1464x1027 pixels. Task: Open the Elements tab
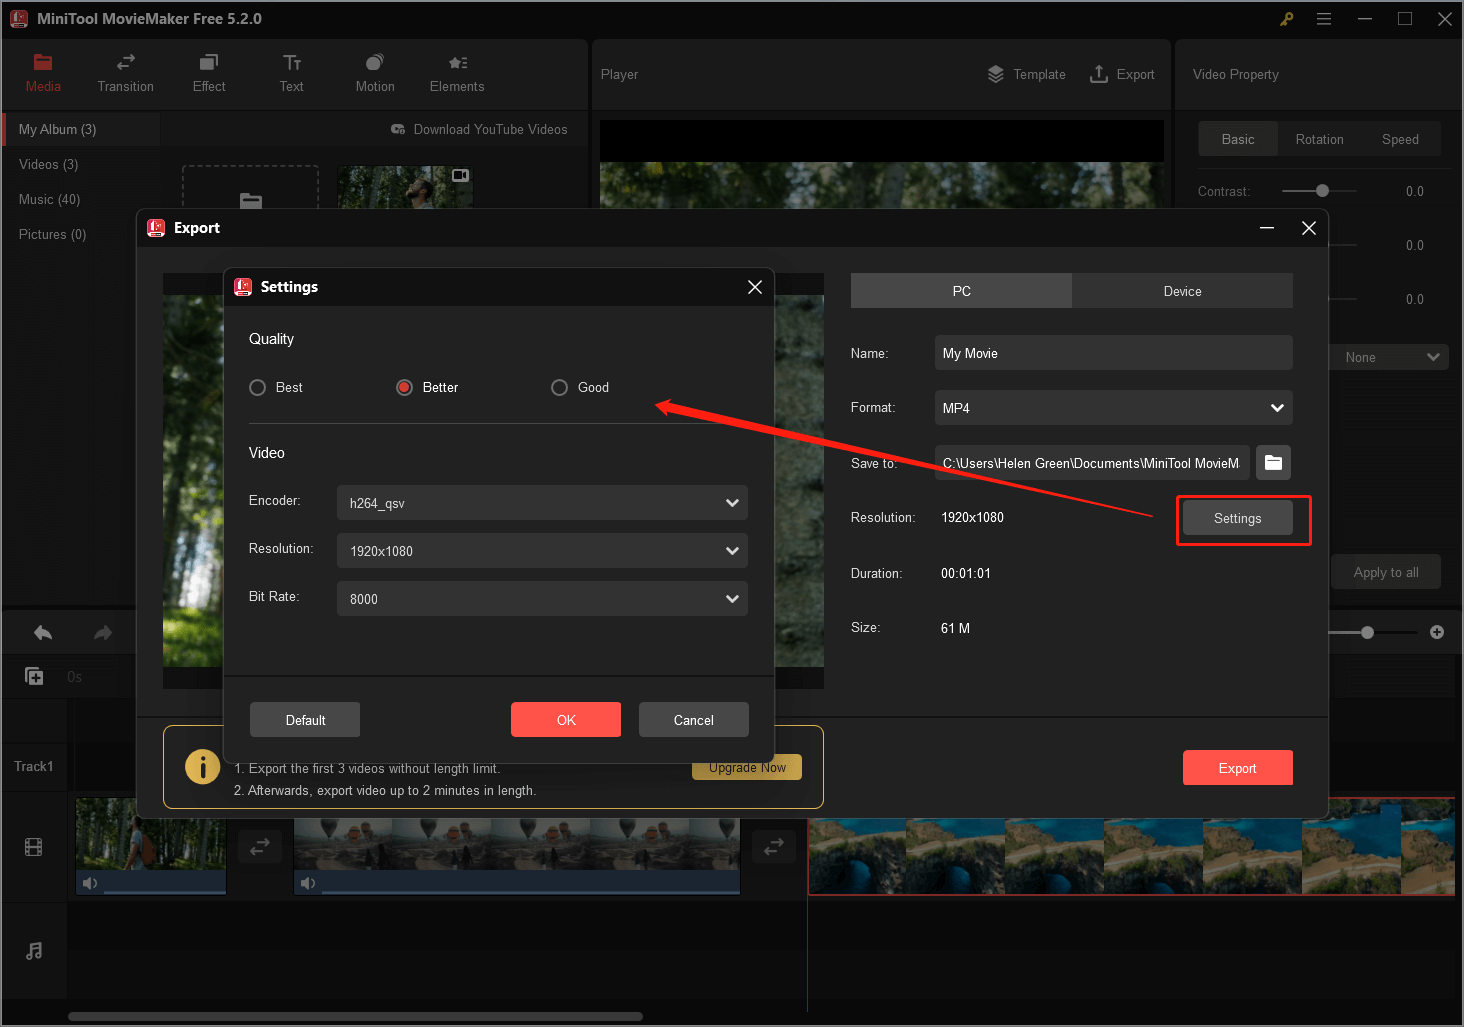tap(457, 74)
